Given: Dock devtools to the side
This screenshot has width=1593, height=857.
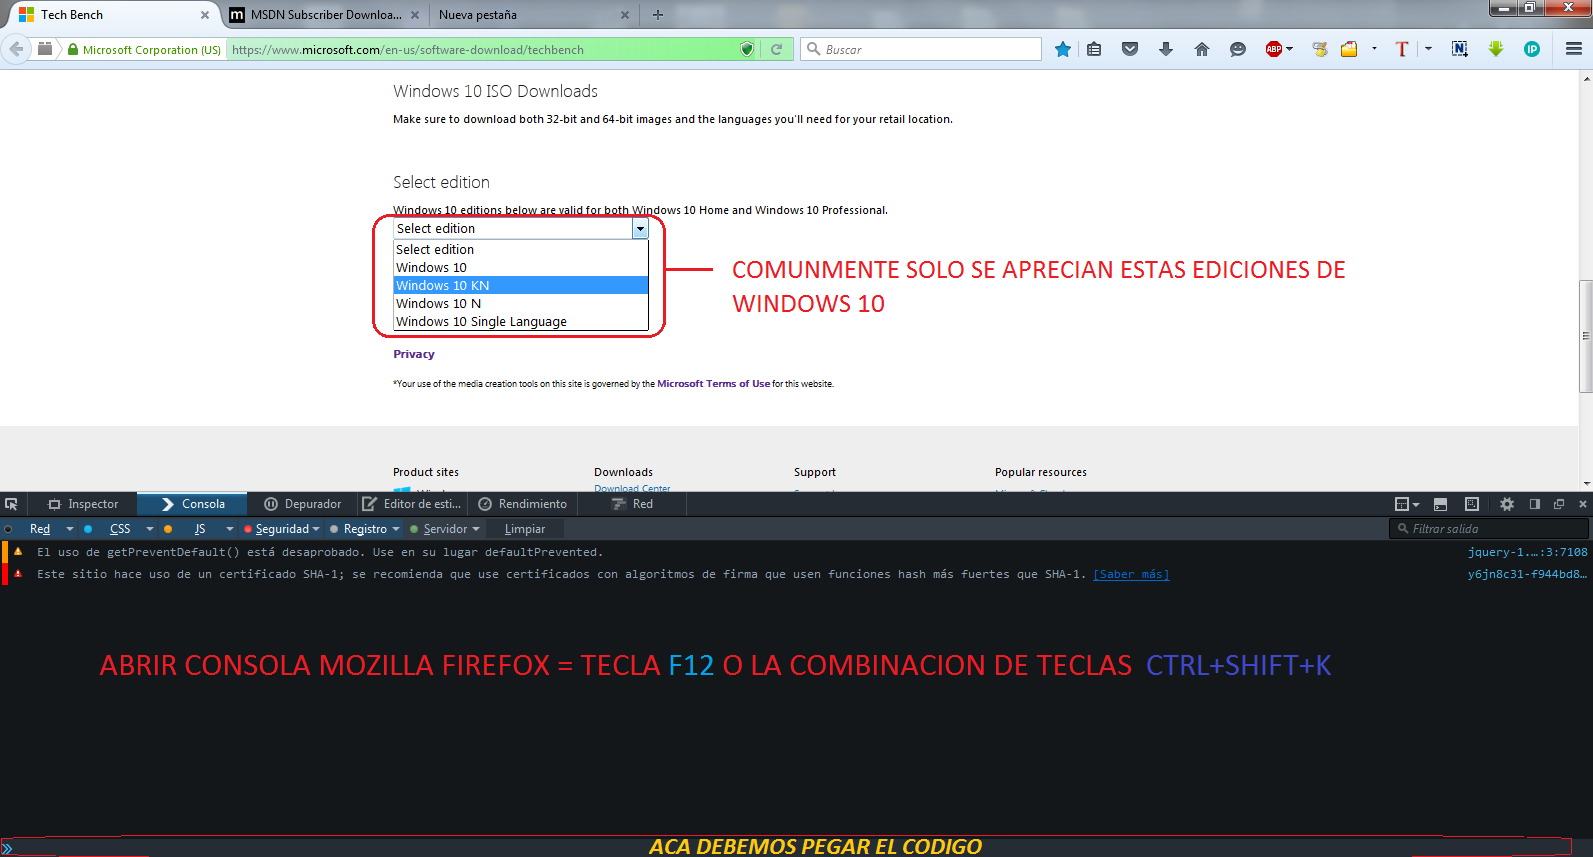Looking at the screenshot, I should point(1535,504).
